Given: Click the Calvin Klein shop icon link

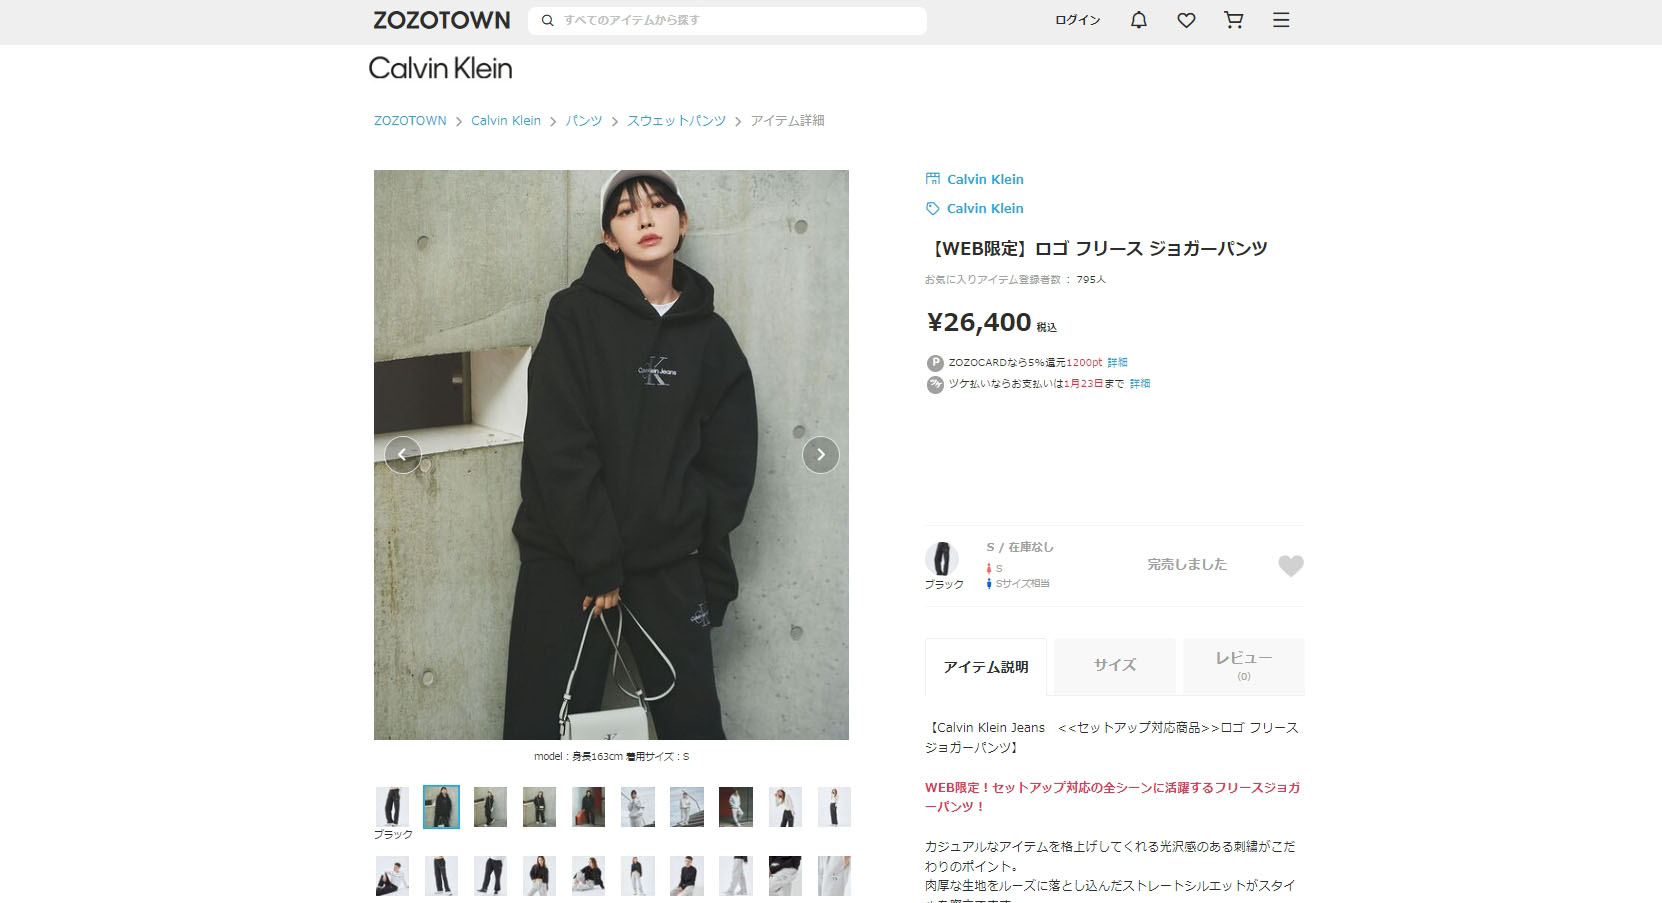Looking at the screenshot, I should click(x=974, y=179).
